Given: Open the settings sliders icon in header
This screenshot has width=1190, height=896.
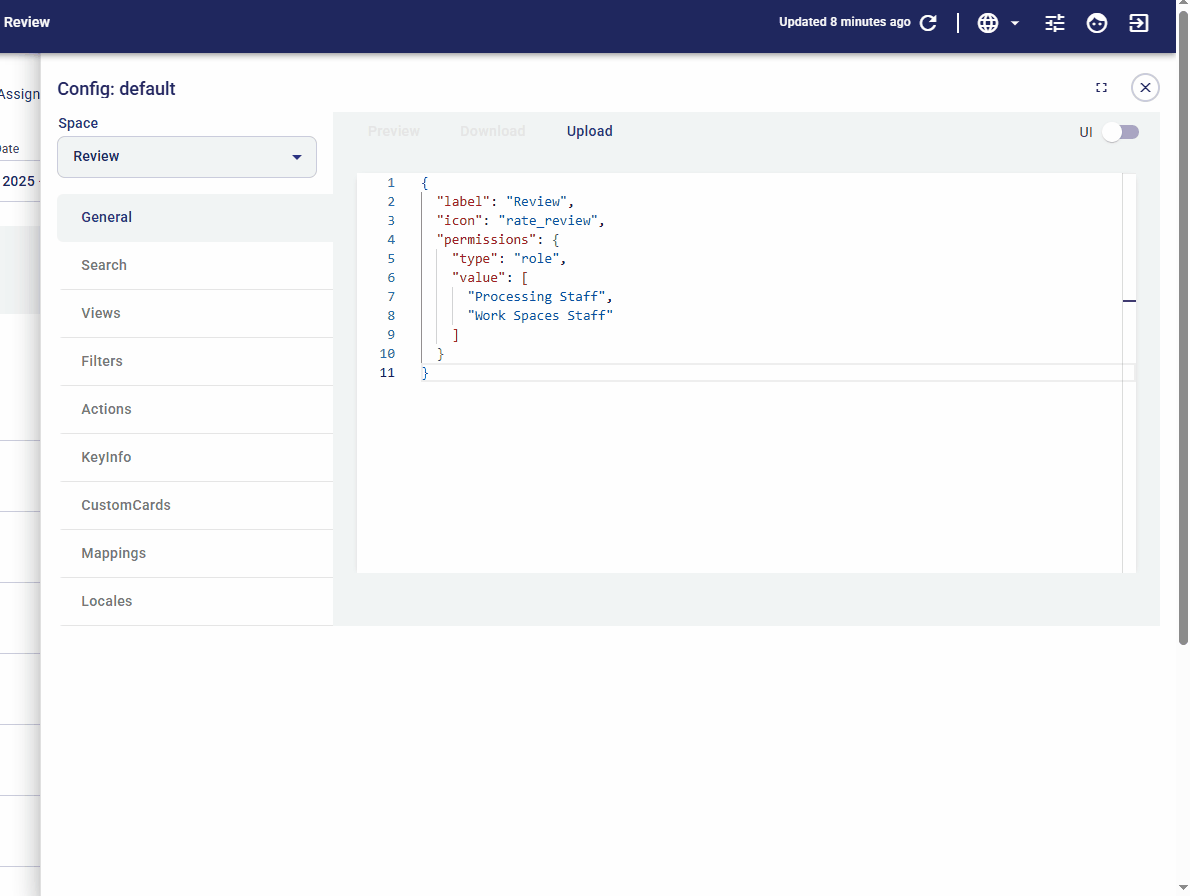Looking at the screenshot, I should 1055,23.
